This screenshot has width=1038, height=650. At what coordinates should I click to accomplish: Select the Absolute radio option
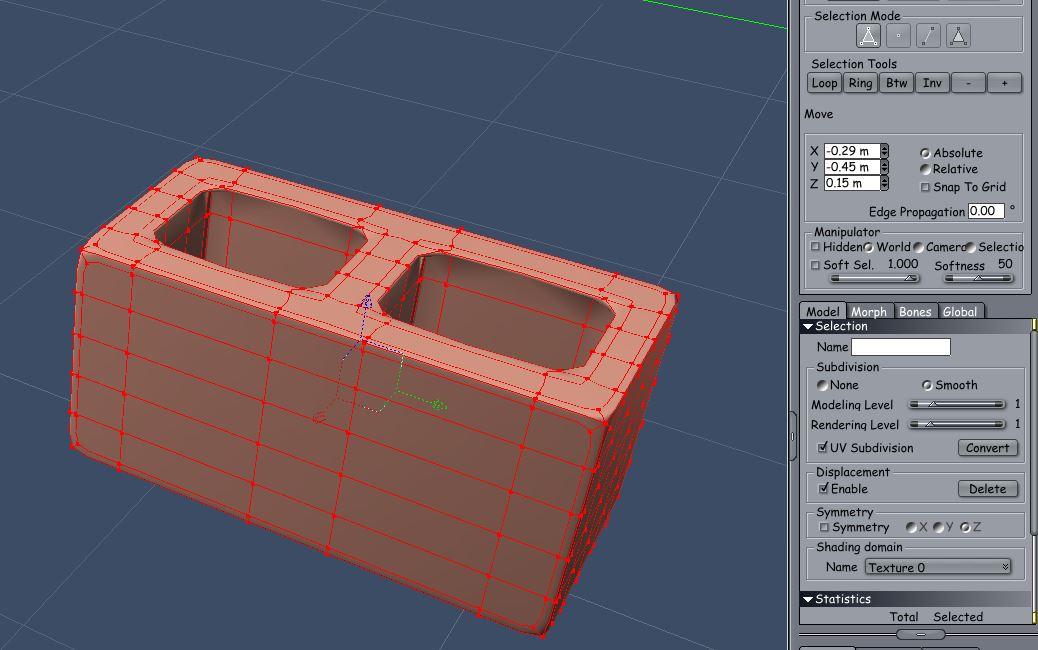pos(925,153)
